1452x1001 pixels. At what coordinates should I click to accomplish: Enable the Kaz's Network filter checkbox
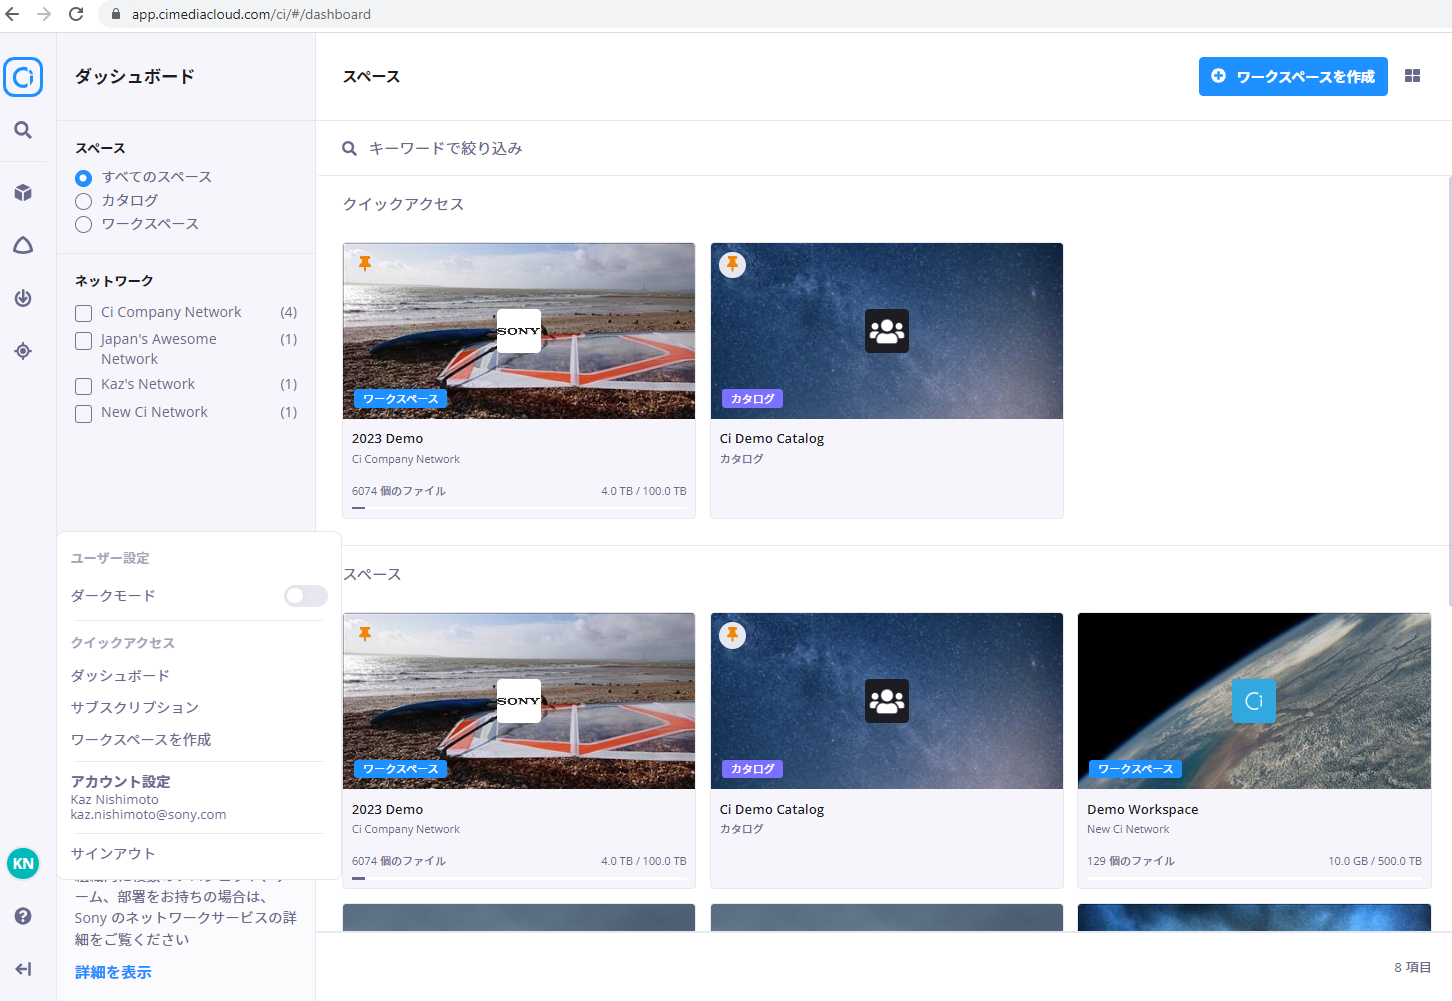pos(84,386)
